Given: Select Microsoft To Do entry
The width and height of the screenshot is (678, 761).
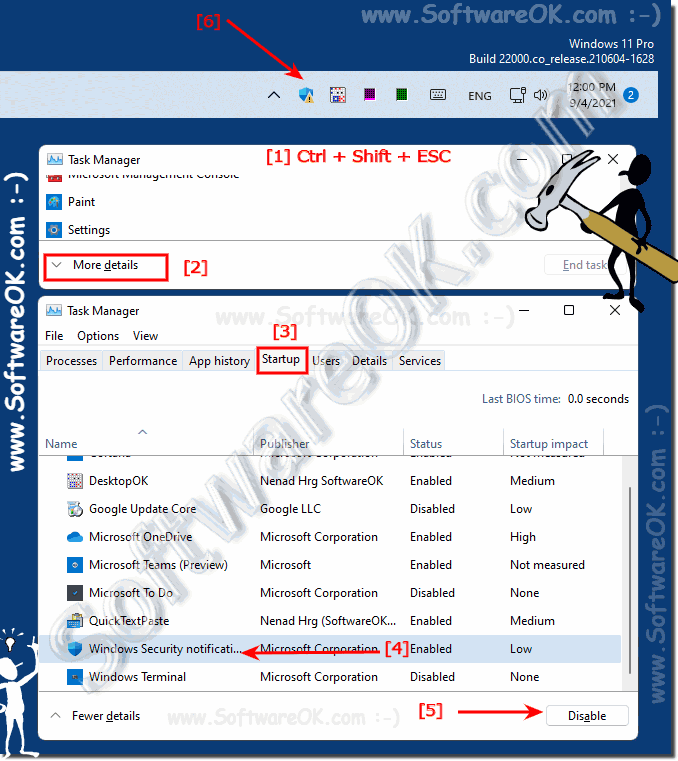Looking at the screenshot, I should 330,593.
